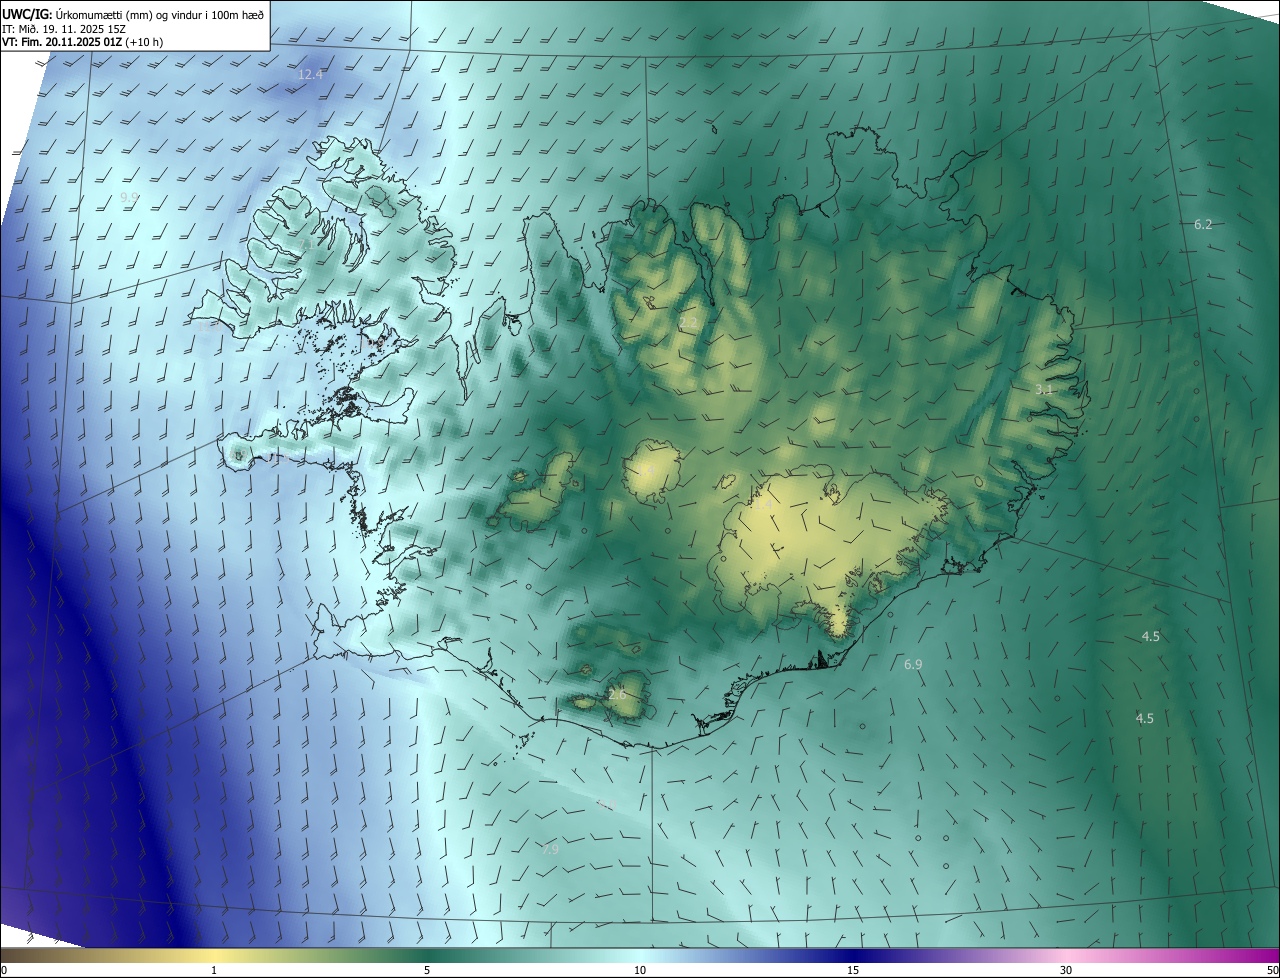Viewport: 1280px width, 978px height.
Task: Click the color scale tick label 5
Action: pyautogui.click(x=427, y=970)
